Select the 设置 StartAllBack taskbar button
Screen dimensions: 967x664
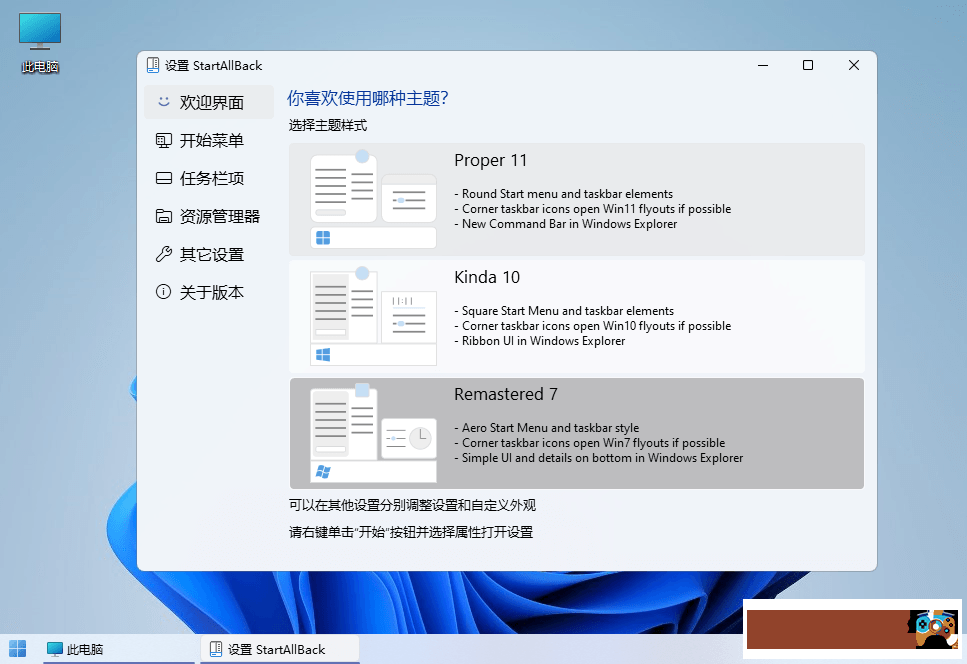coord(280,649)
